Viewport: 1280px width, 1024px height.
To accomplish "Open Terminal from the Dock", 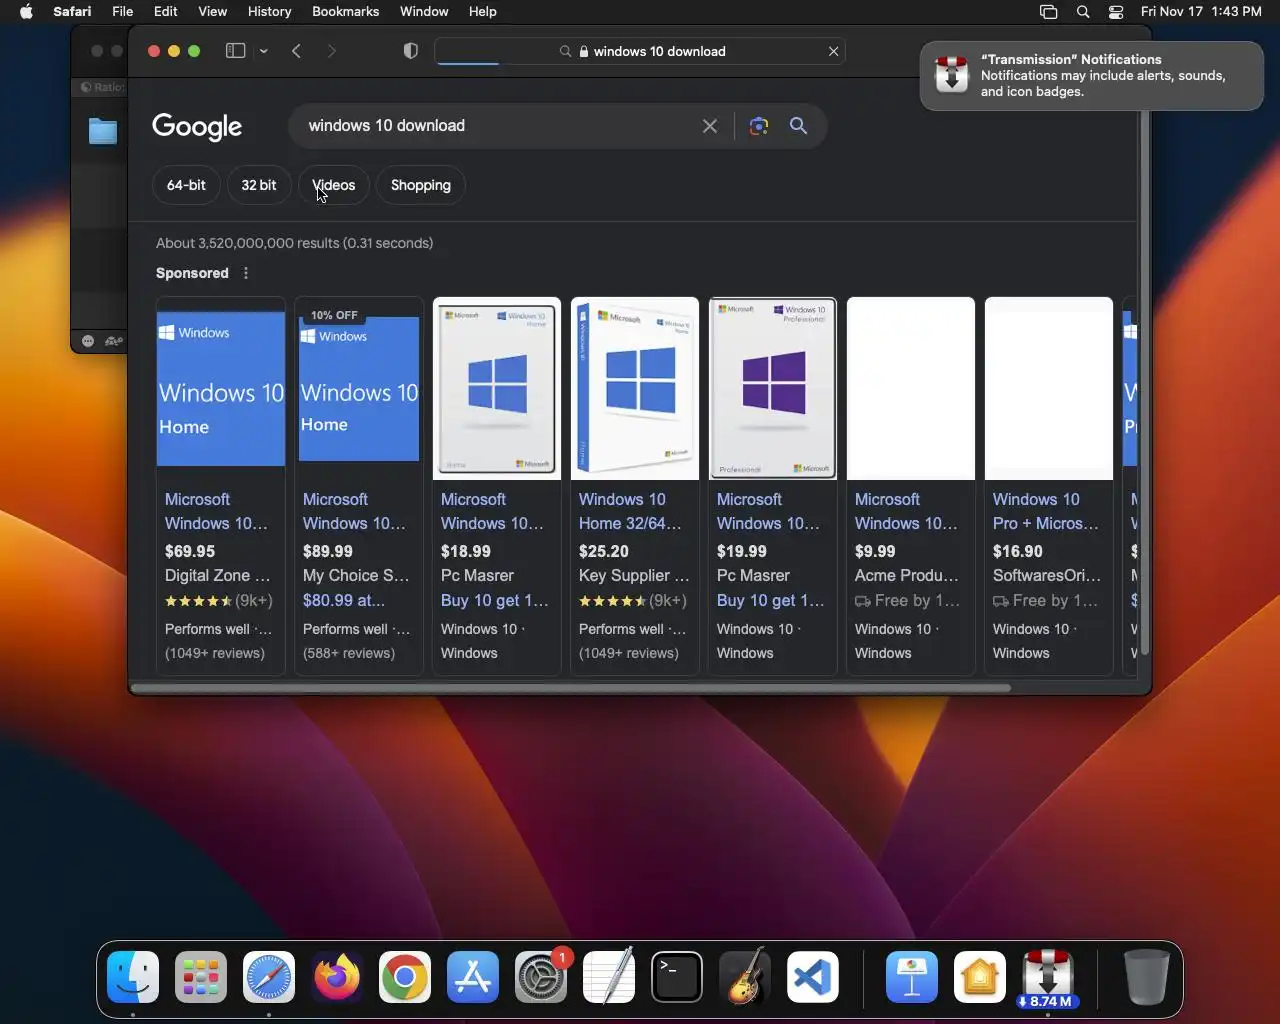I will pos(677,977).
